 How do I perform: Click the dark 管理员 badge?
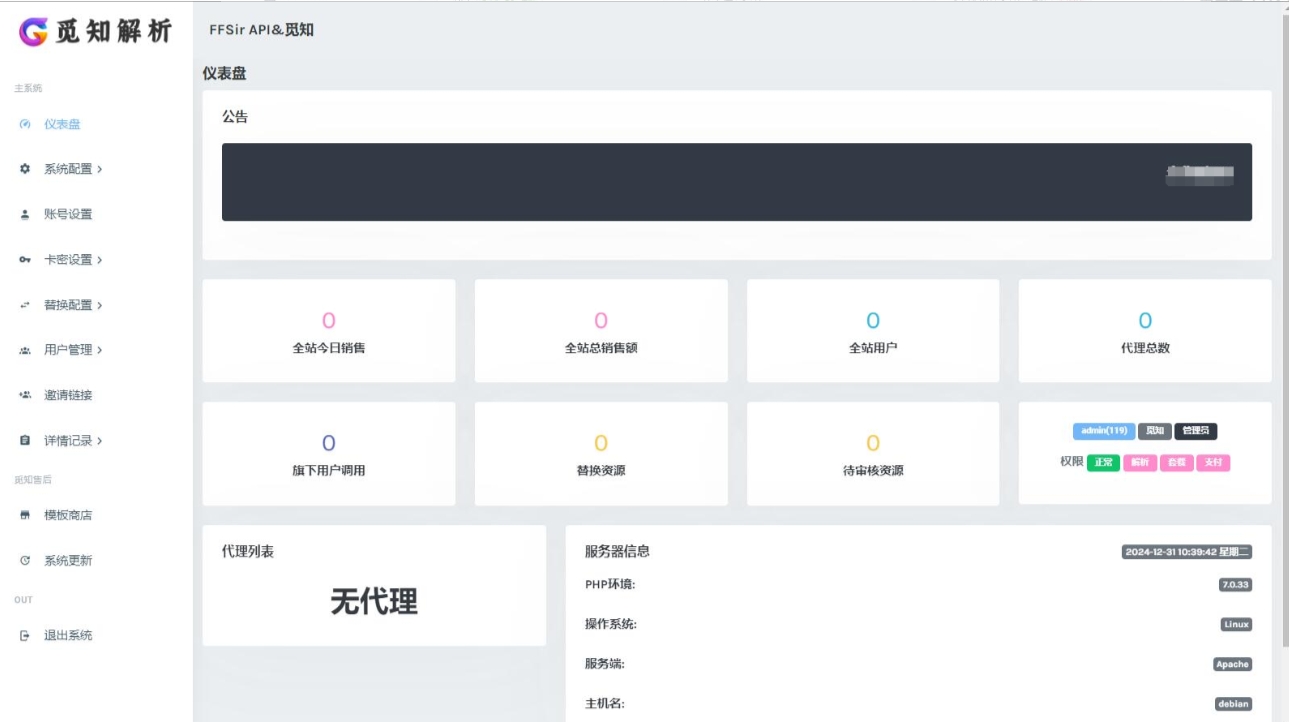click(1195, 431)
